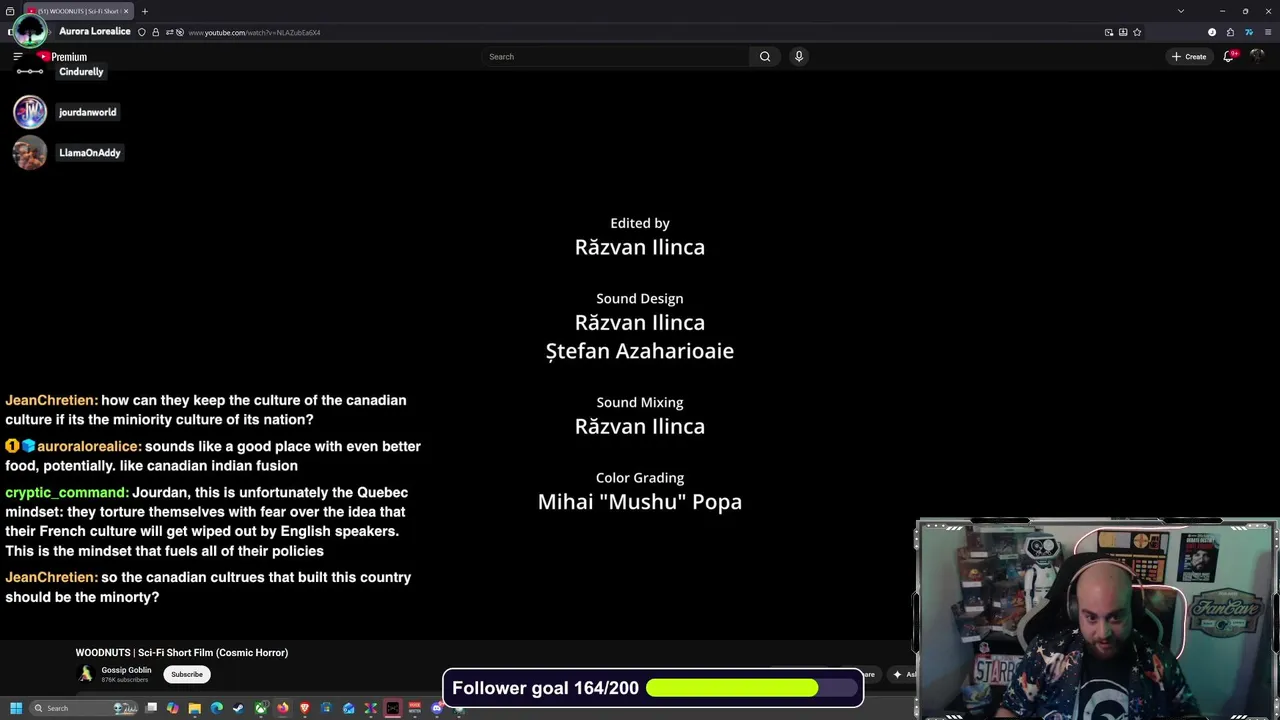Click the 7TV extension icon
The image size is (1280, 720).
click(1248, 32)
